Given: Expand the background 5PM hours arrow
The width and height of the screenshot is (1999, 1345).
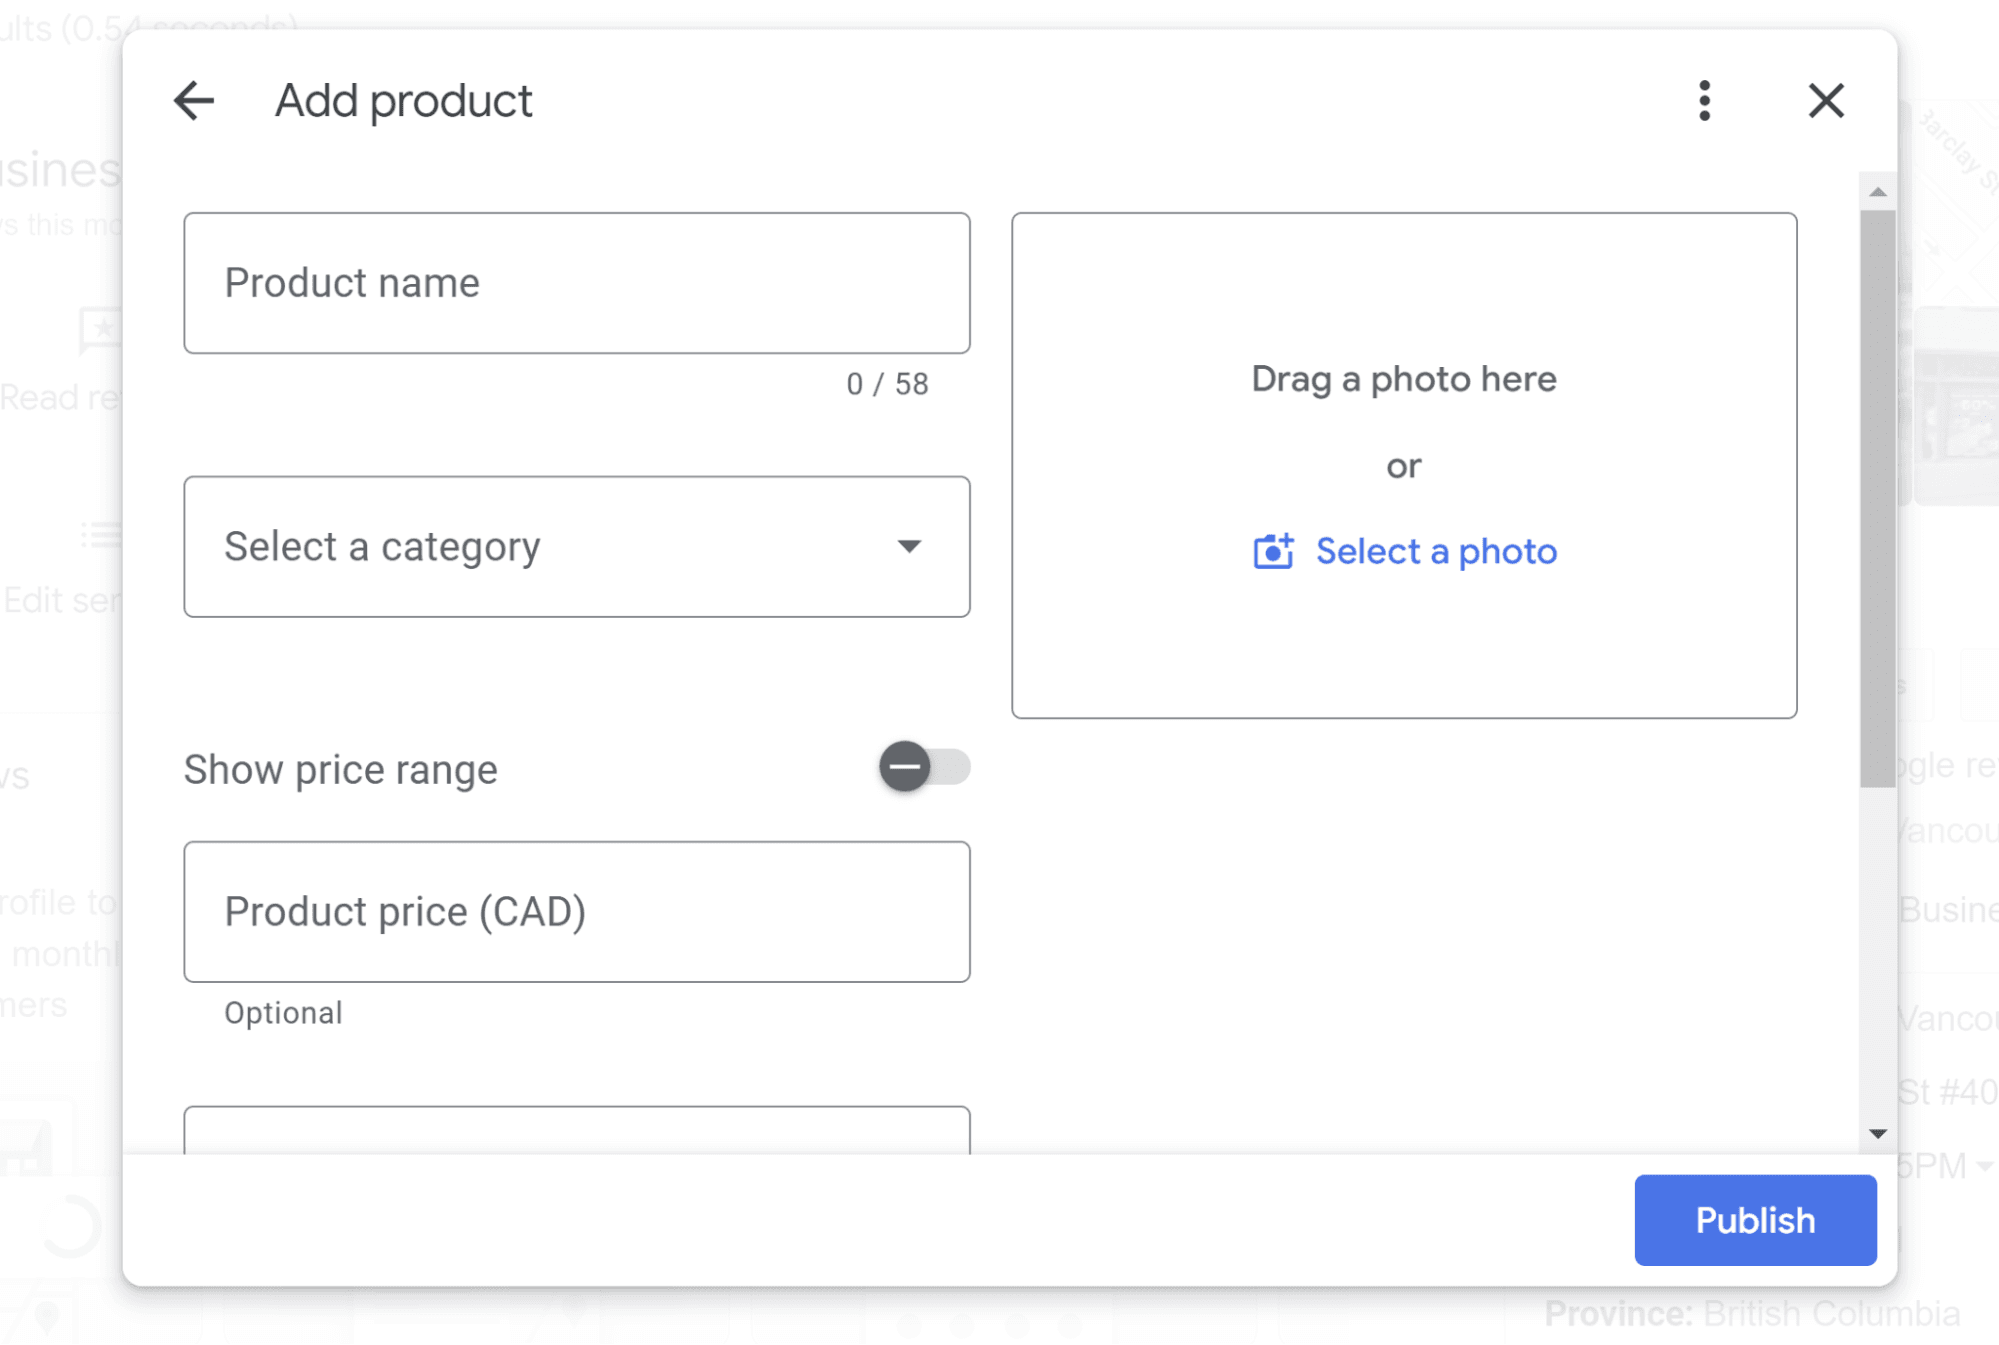Looking at the screenshot, I should (1985, 1167).
